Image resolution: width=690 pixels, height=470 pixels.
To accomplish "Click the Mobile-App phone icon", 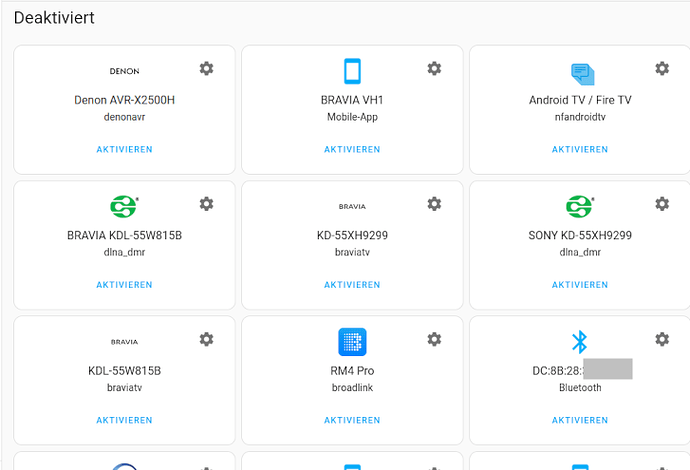I will (x=352, y=71).
